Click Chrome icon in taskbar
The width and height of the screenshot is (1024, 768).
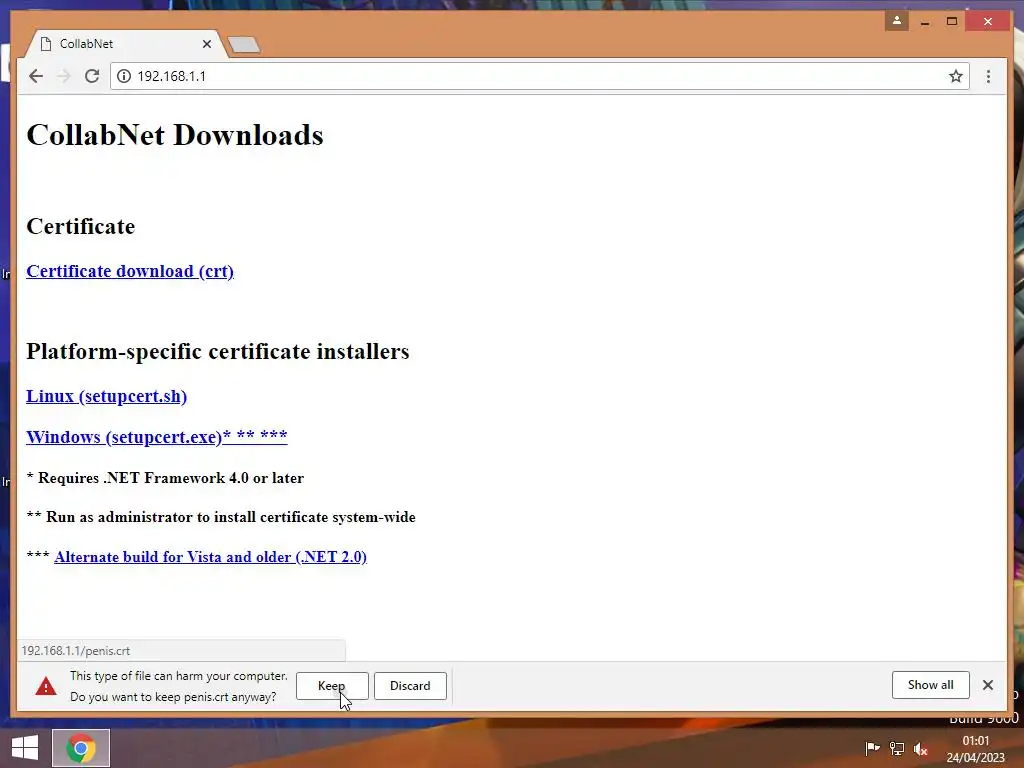click(81, 748)
